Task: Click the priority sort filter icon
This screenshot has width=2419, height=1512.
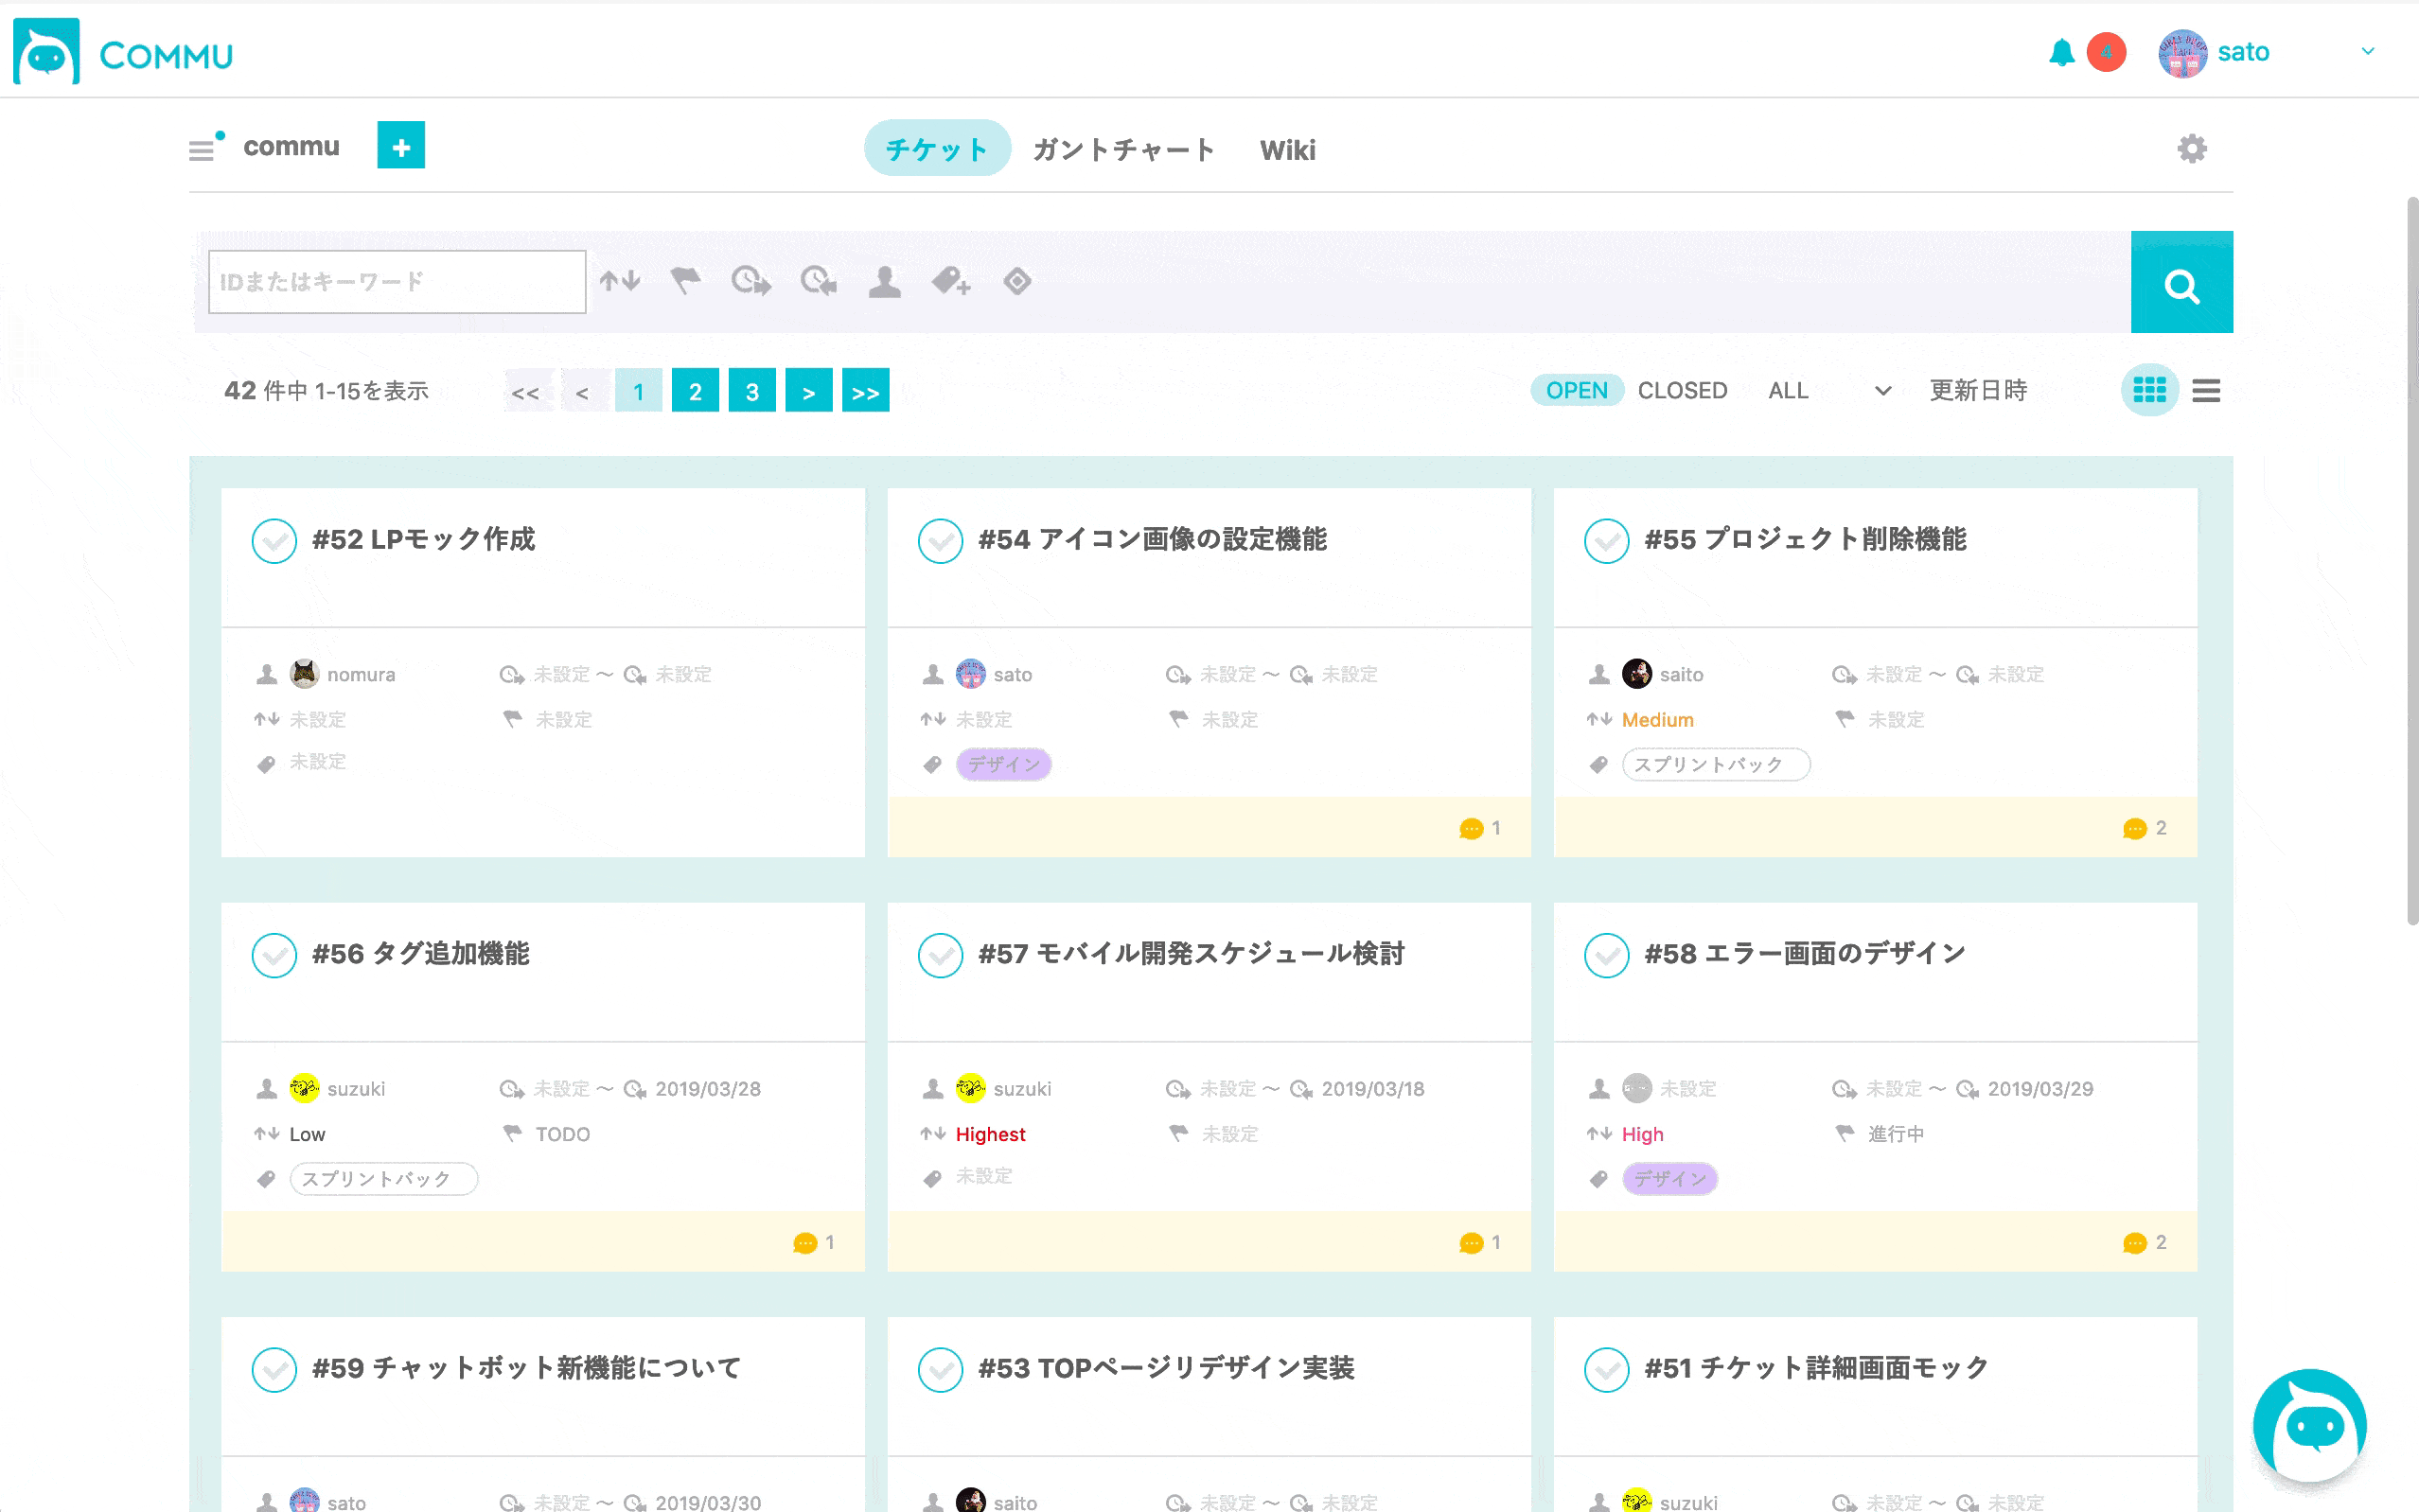Action: point(620,281)
